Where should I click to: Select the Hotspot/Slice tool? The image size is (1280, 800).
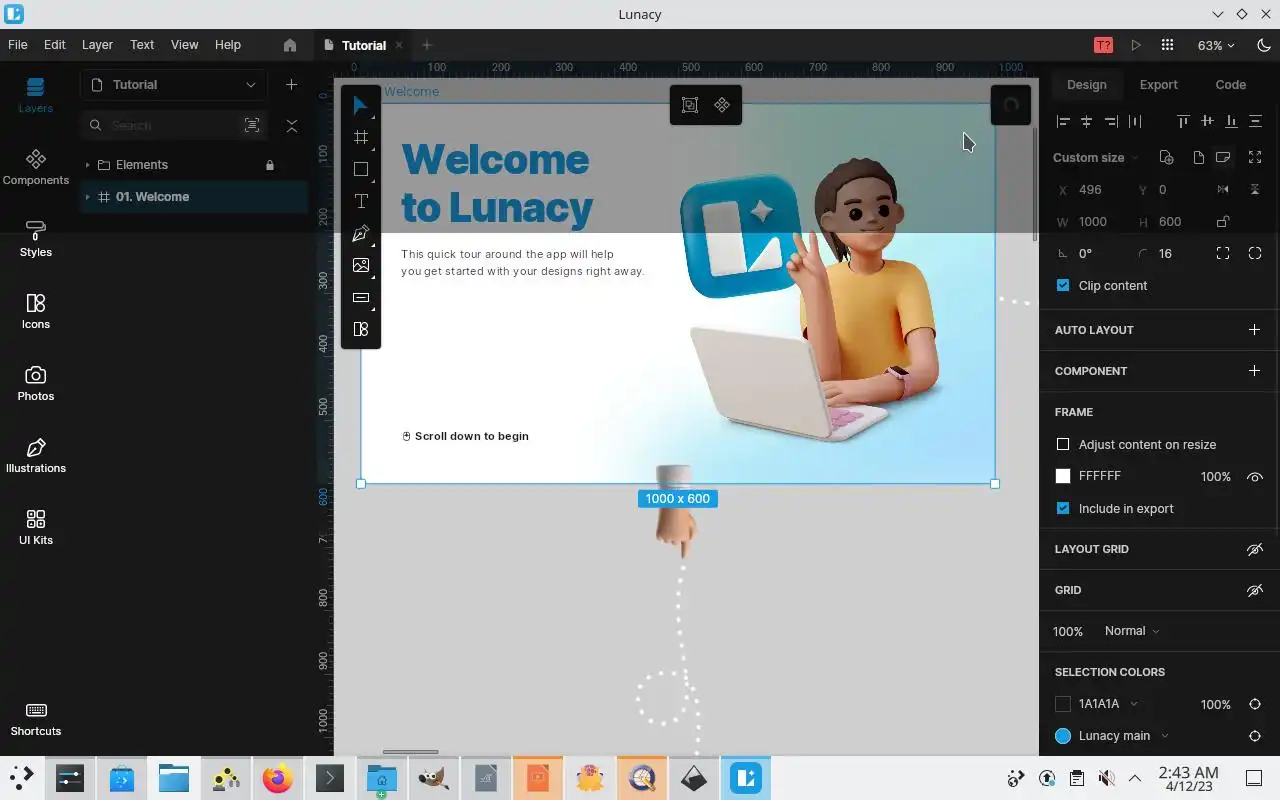pos(361,297)
